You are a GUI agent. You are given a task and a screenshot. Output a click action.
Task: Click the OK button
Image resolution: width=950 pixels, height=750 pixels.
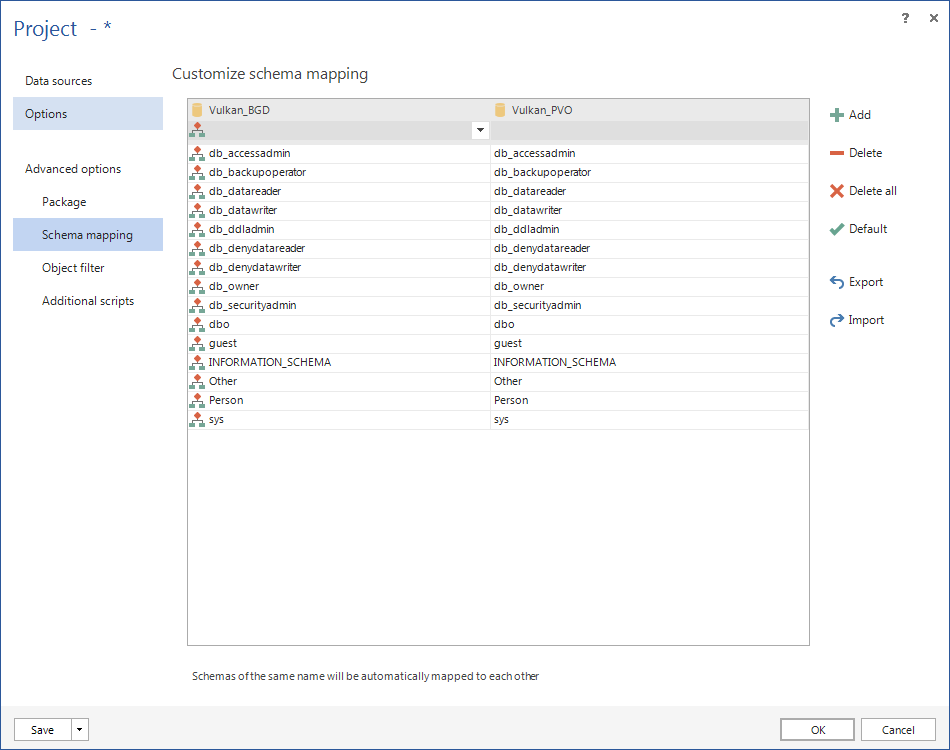(817, 729)
